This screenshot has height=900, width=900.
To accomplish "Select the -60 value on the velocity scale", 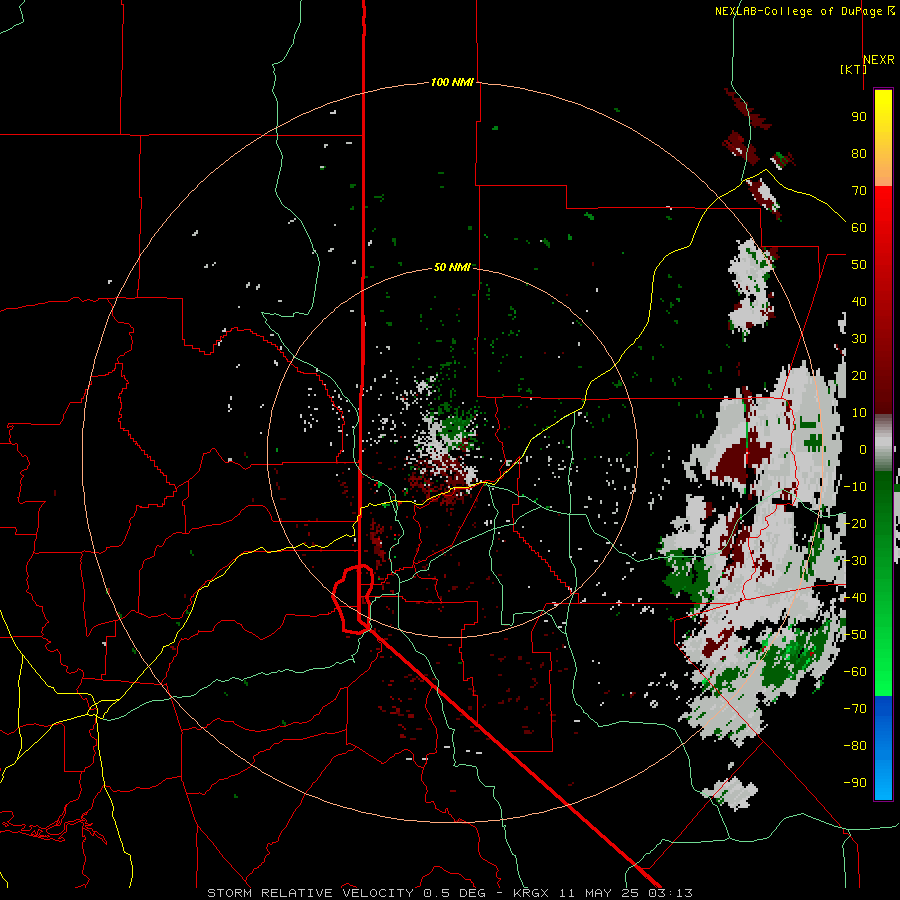I will (x=855, y=672).
